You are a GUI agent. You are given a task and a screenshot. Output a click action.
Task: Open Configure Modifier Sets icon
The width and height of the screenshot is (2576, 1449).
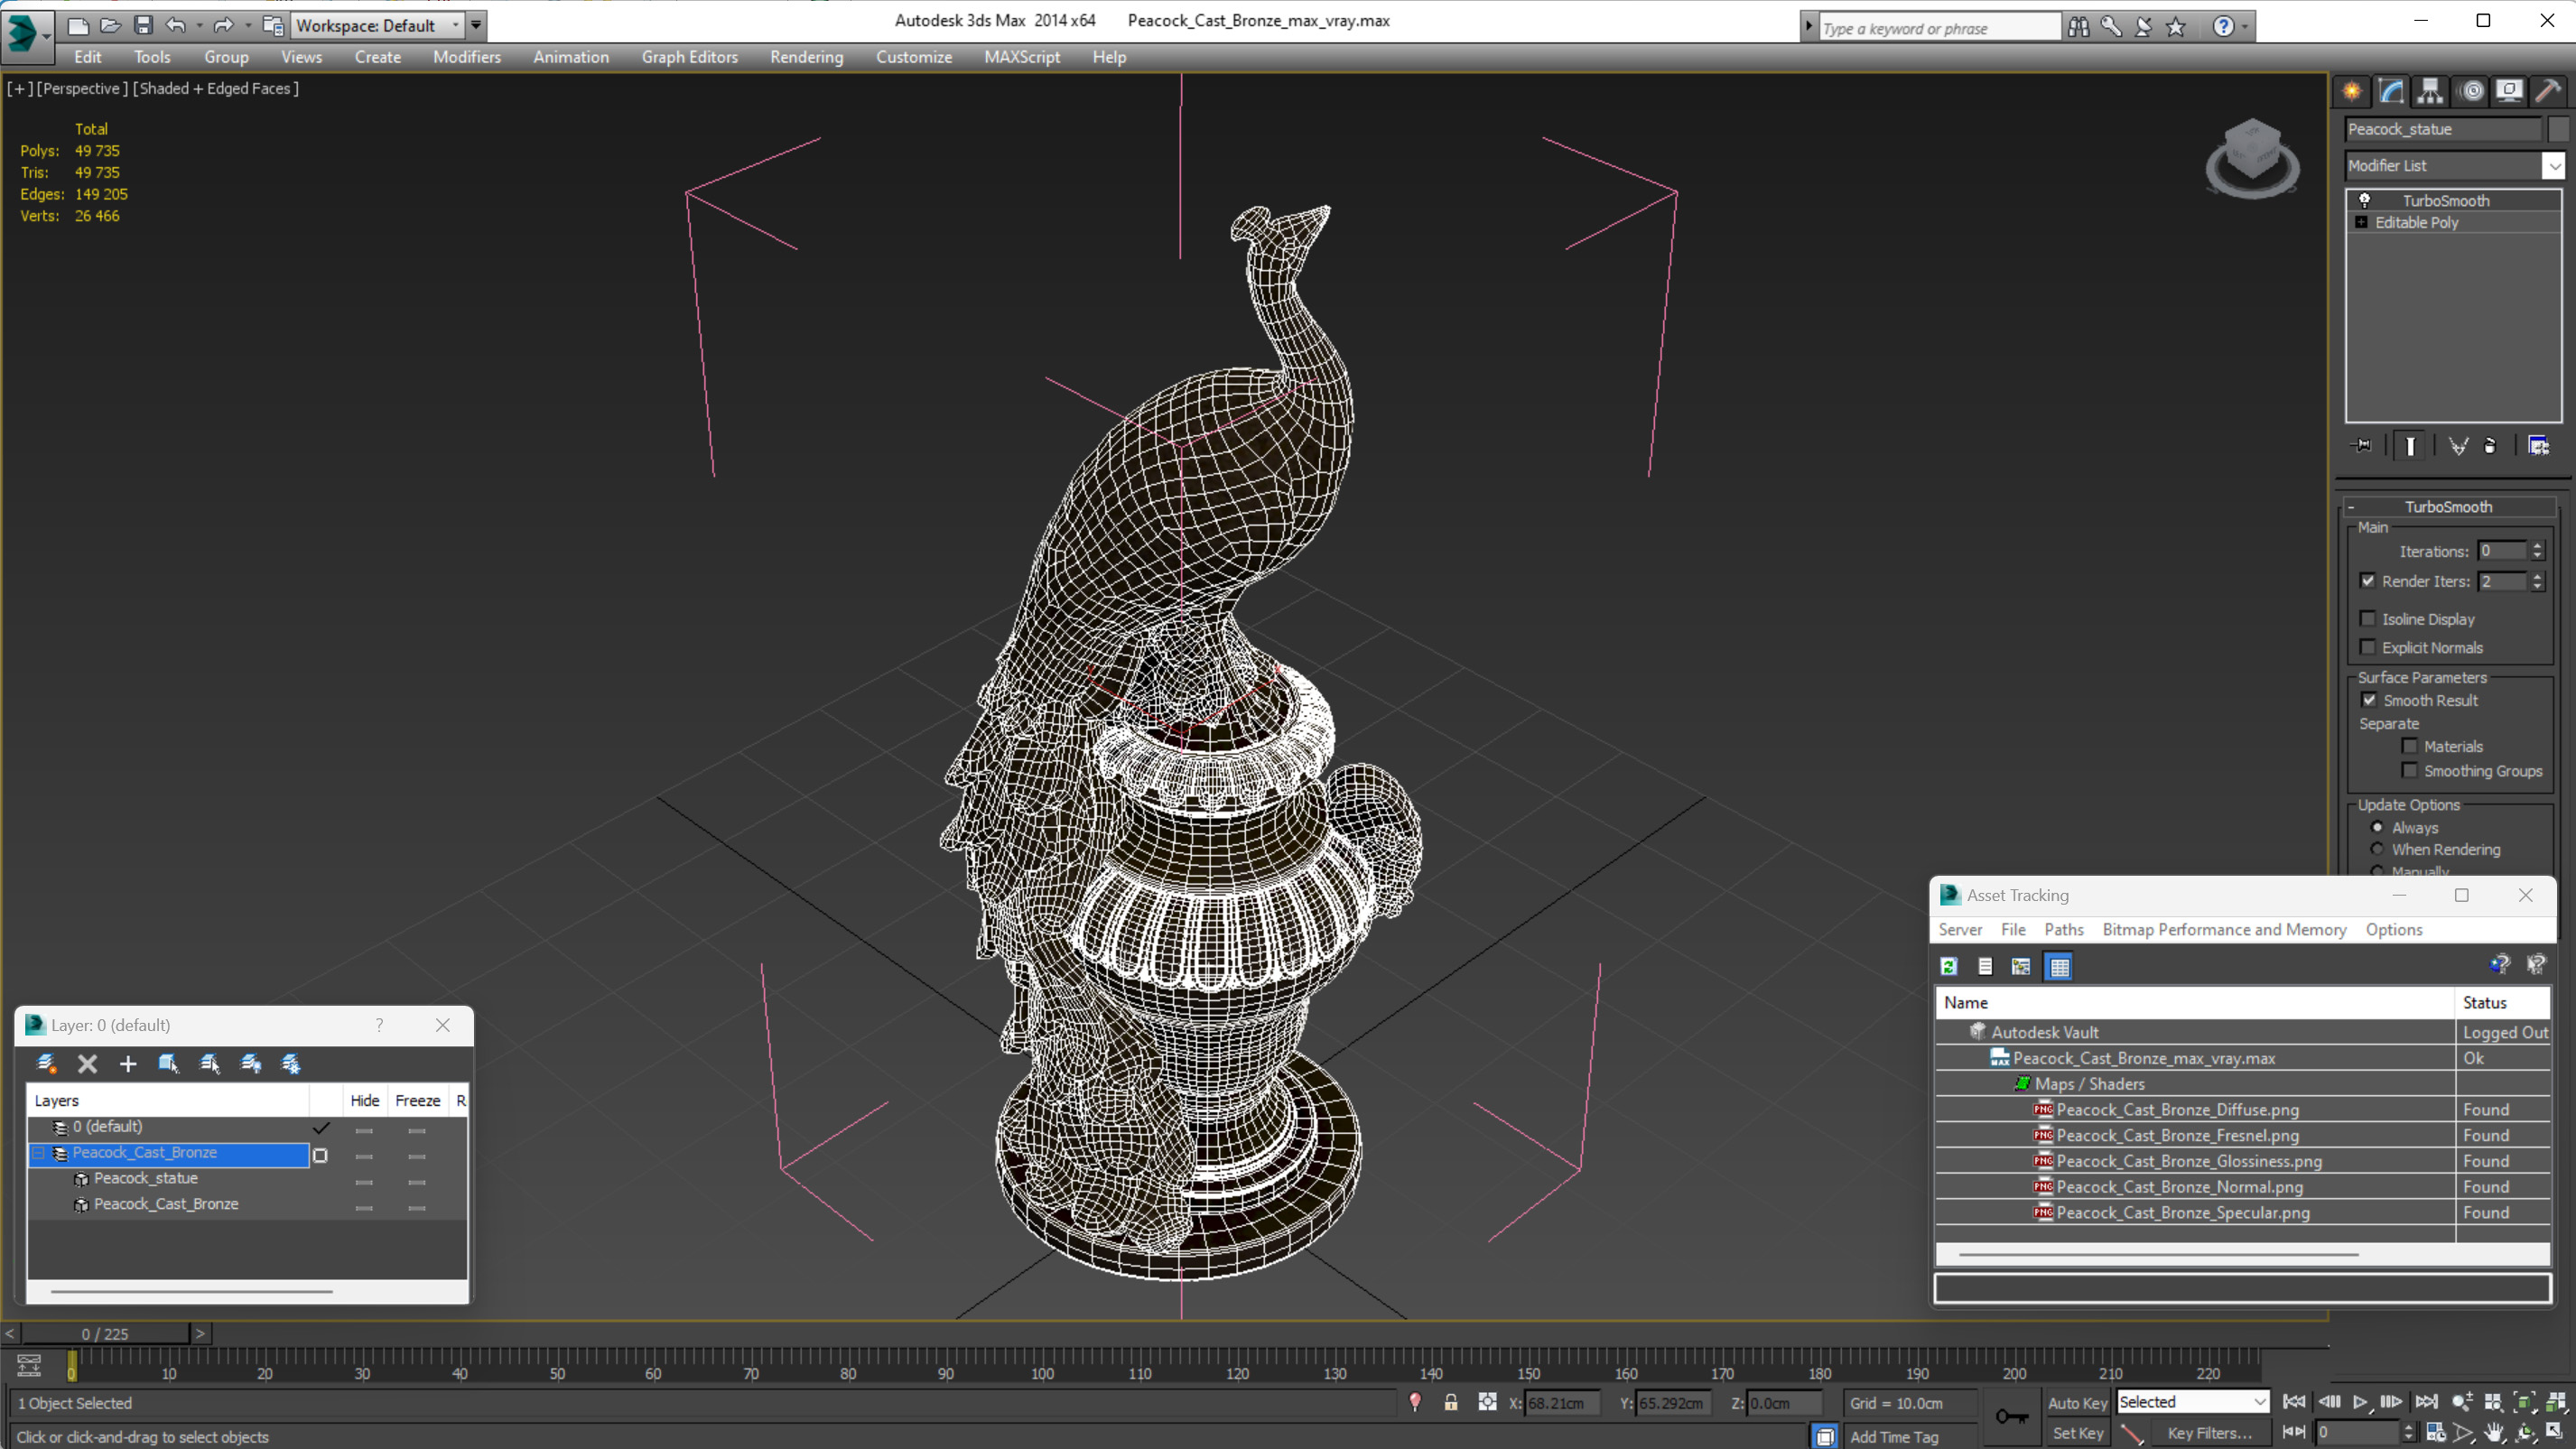pyautogui.click(x=2538, y=445)
